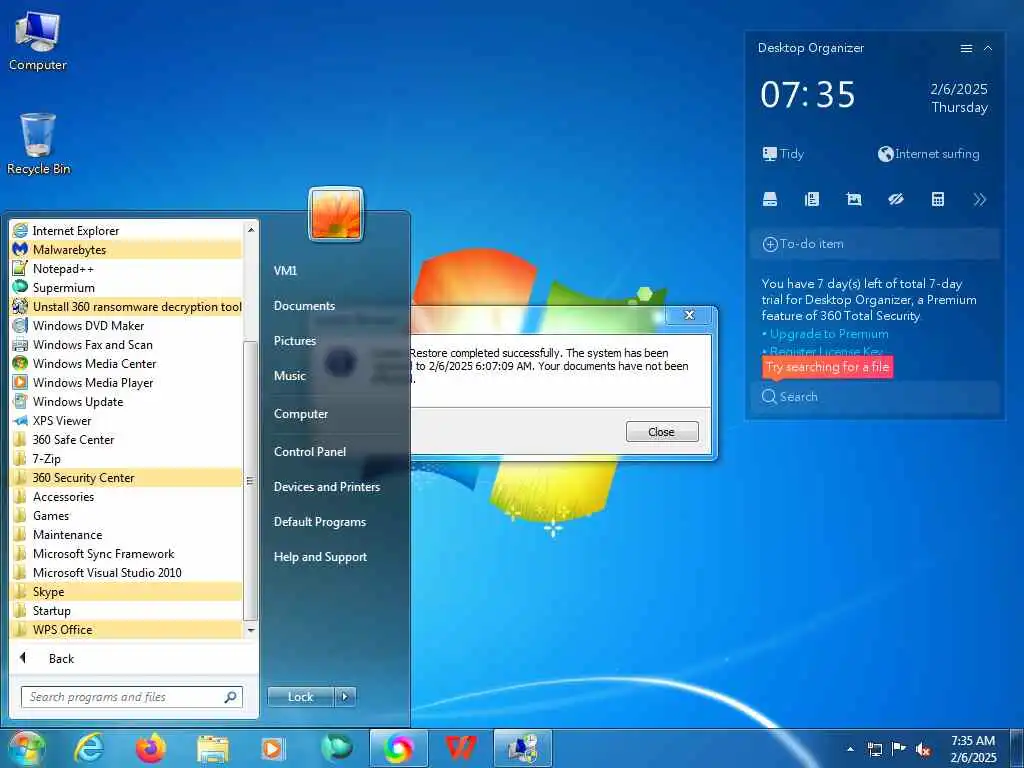Expand the 360 Security Center folder
This screenshot has height=768, width=1024.
click(127, 477)
